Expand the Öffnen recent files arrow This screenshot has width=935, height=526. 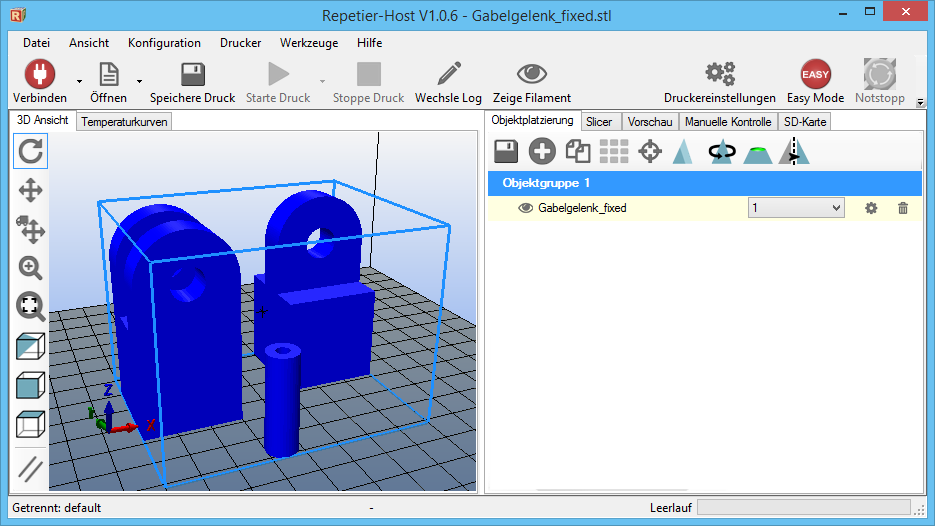point(139,81)
